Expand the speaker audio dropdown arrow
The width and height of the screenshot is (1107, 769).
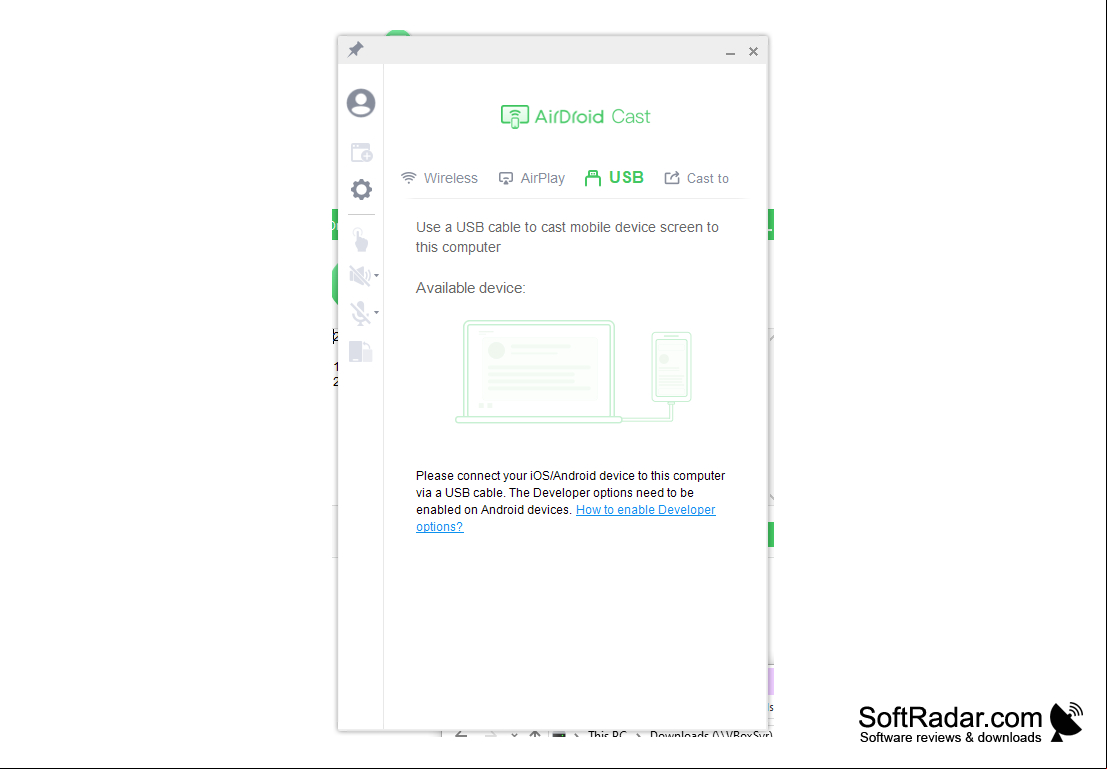coord(376,275)
